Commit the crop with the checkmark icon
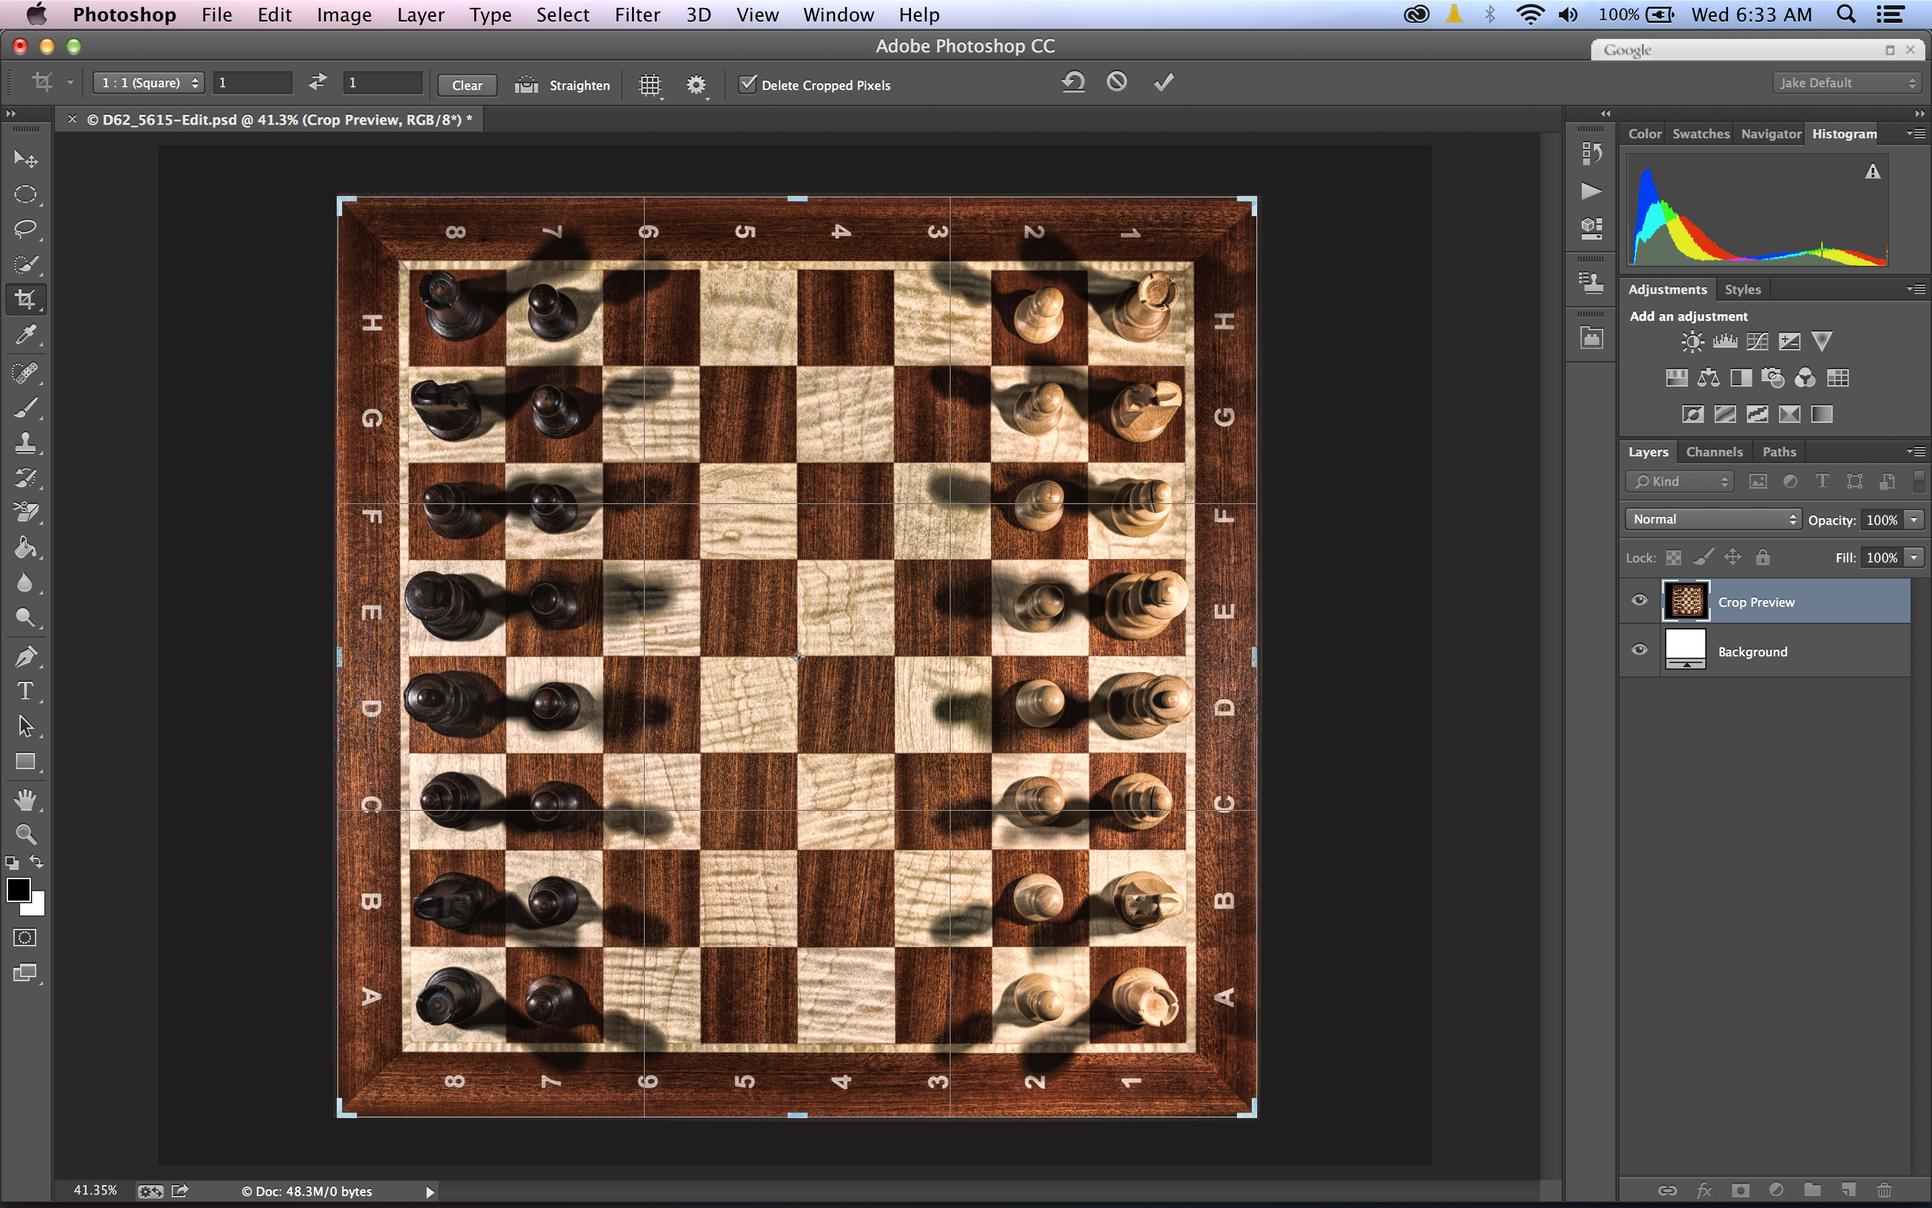Screen dimensions: 1932x1208 [1163, 83]
